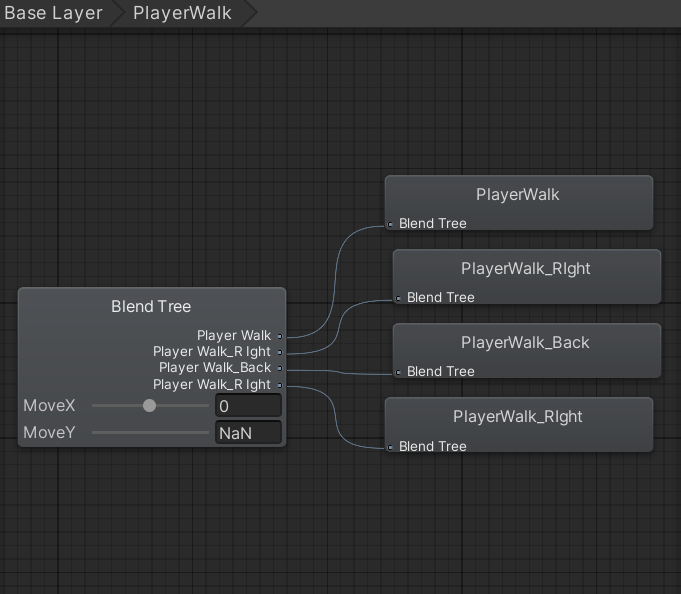
Task: Select the PlayerWalk_Back motion node
Action: pos(526,350)
